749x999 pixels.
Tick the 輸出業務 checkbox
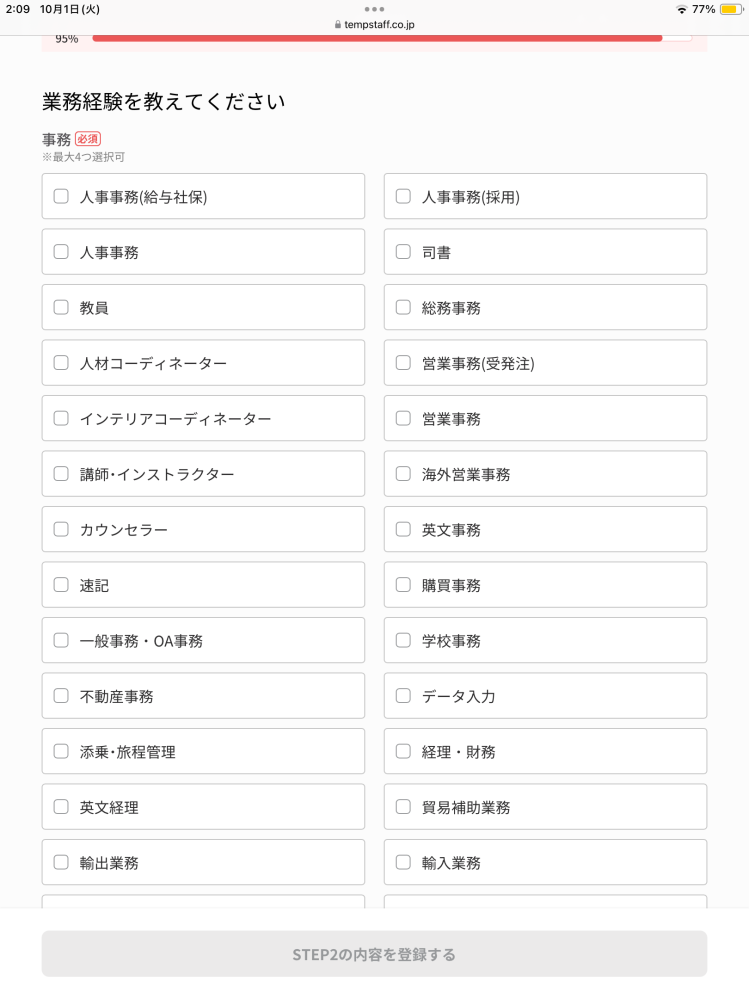tap(61, 862)
